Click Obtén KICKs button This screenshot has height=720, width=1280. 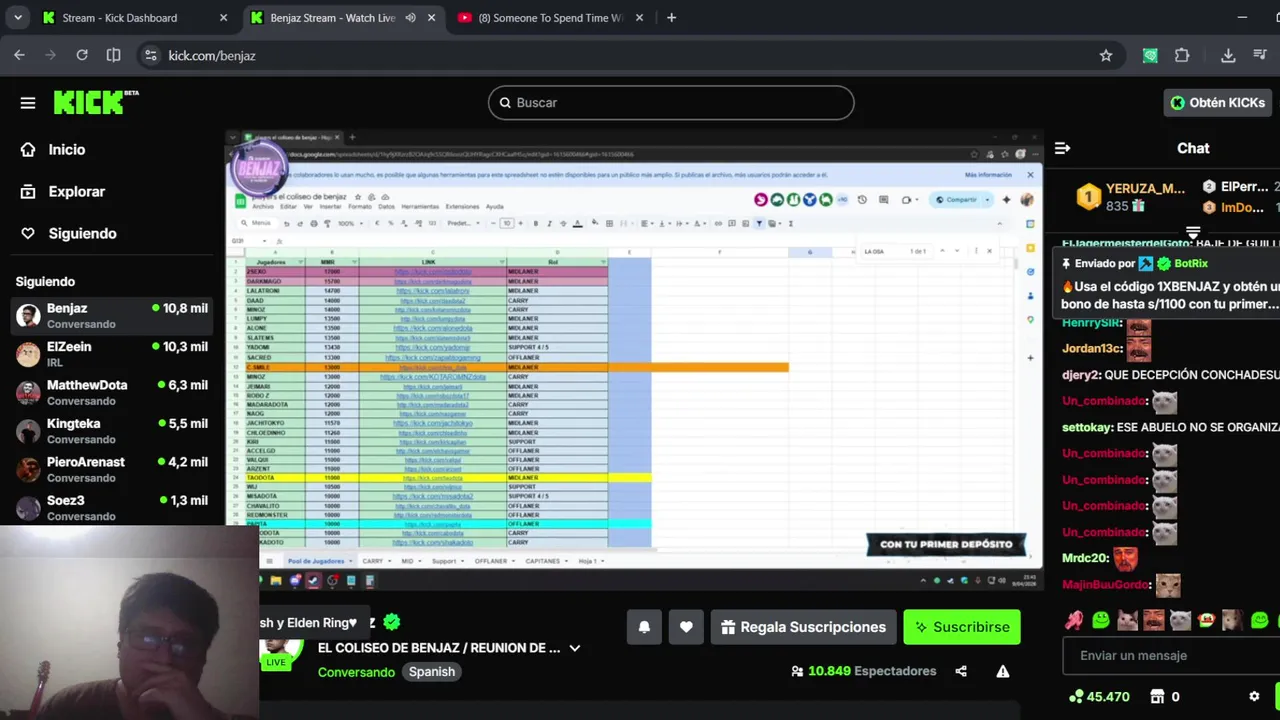pos(1218,102)
